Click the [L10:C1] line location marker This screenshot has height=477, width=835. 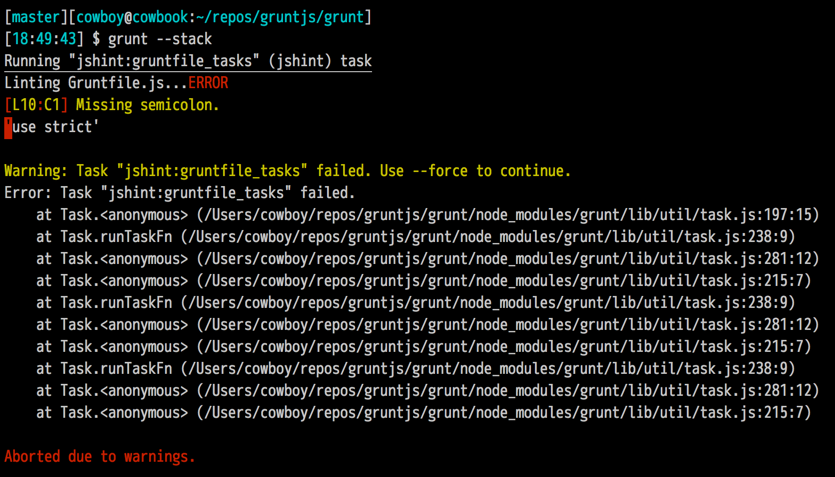point(36,105)
